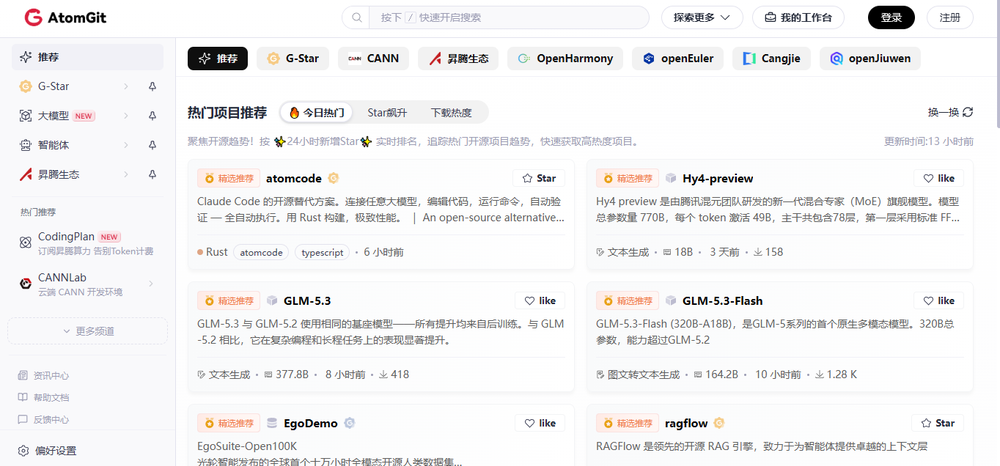Expand the 智能体 sidebar chevron
The image size is (1000, 466).
click(126, 145)
